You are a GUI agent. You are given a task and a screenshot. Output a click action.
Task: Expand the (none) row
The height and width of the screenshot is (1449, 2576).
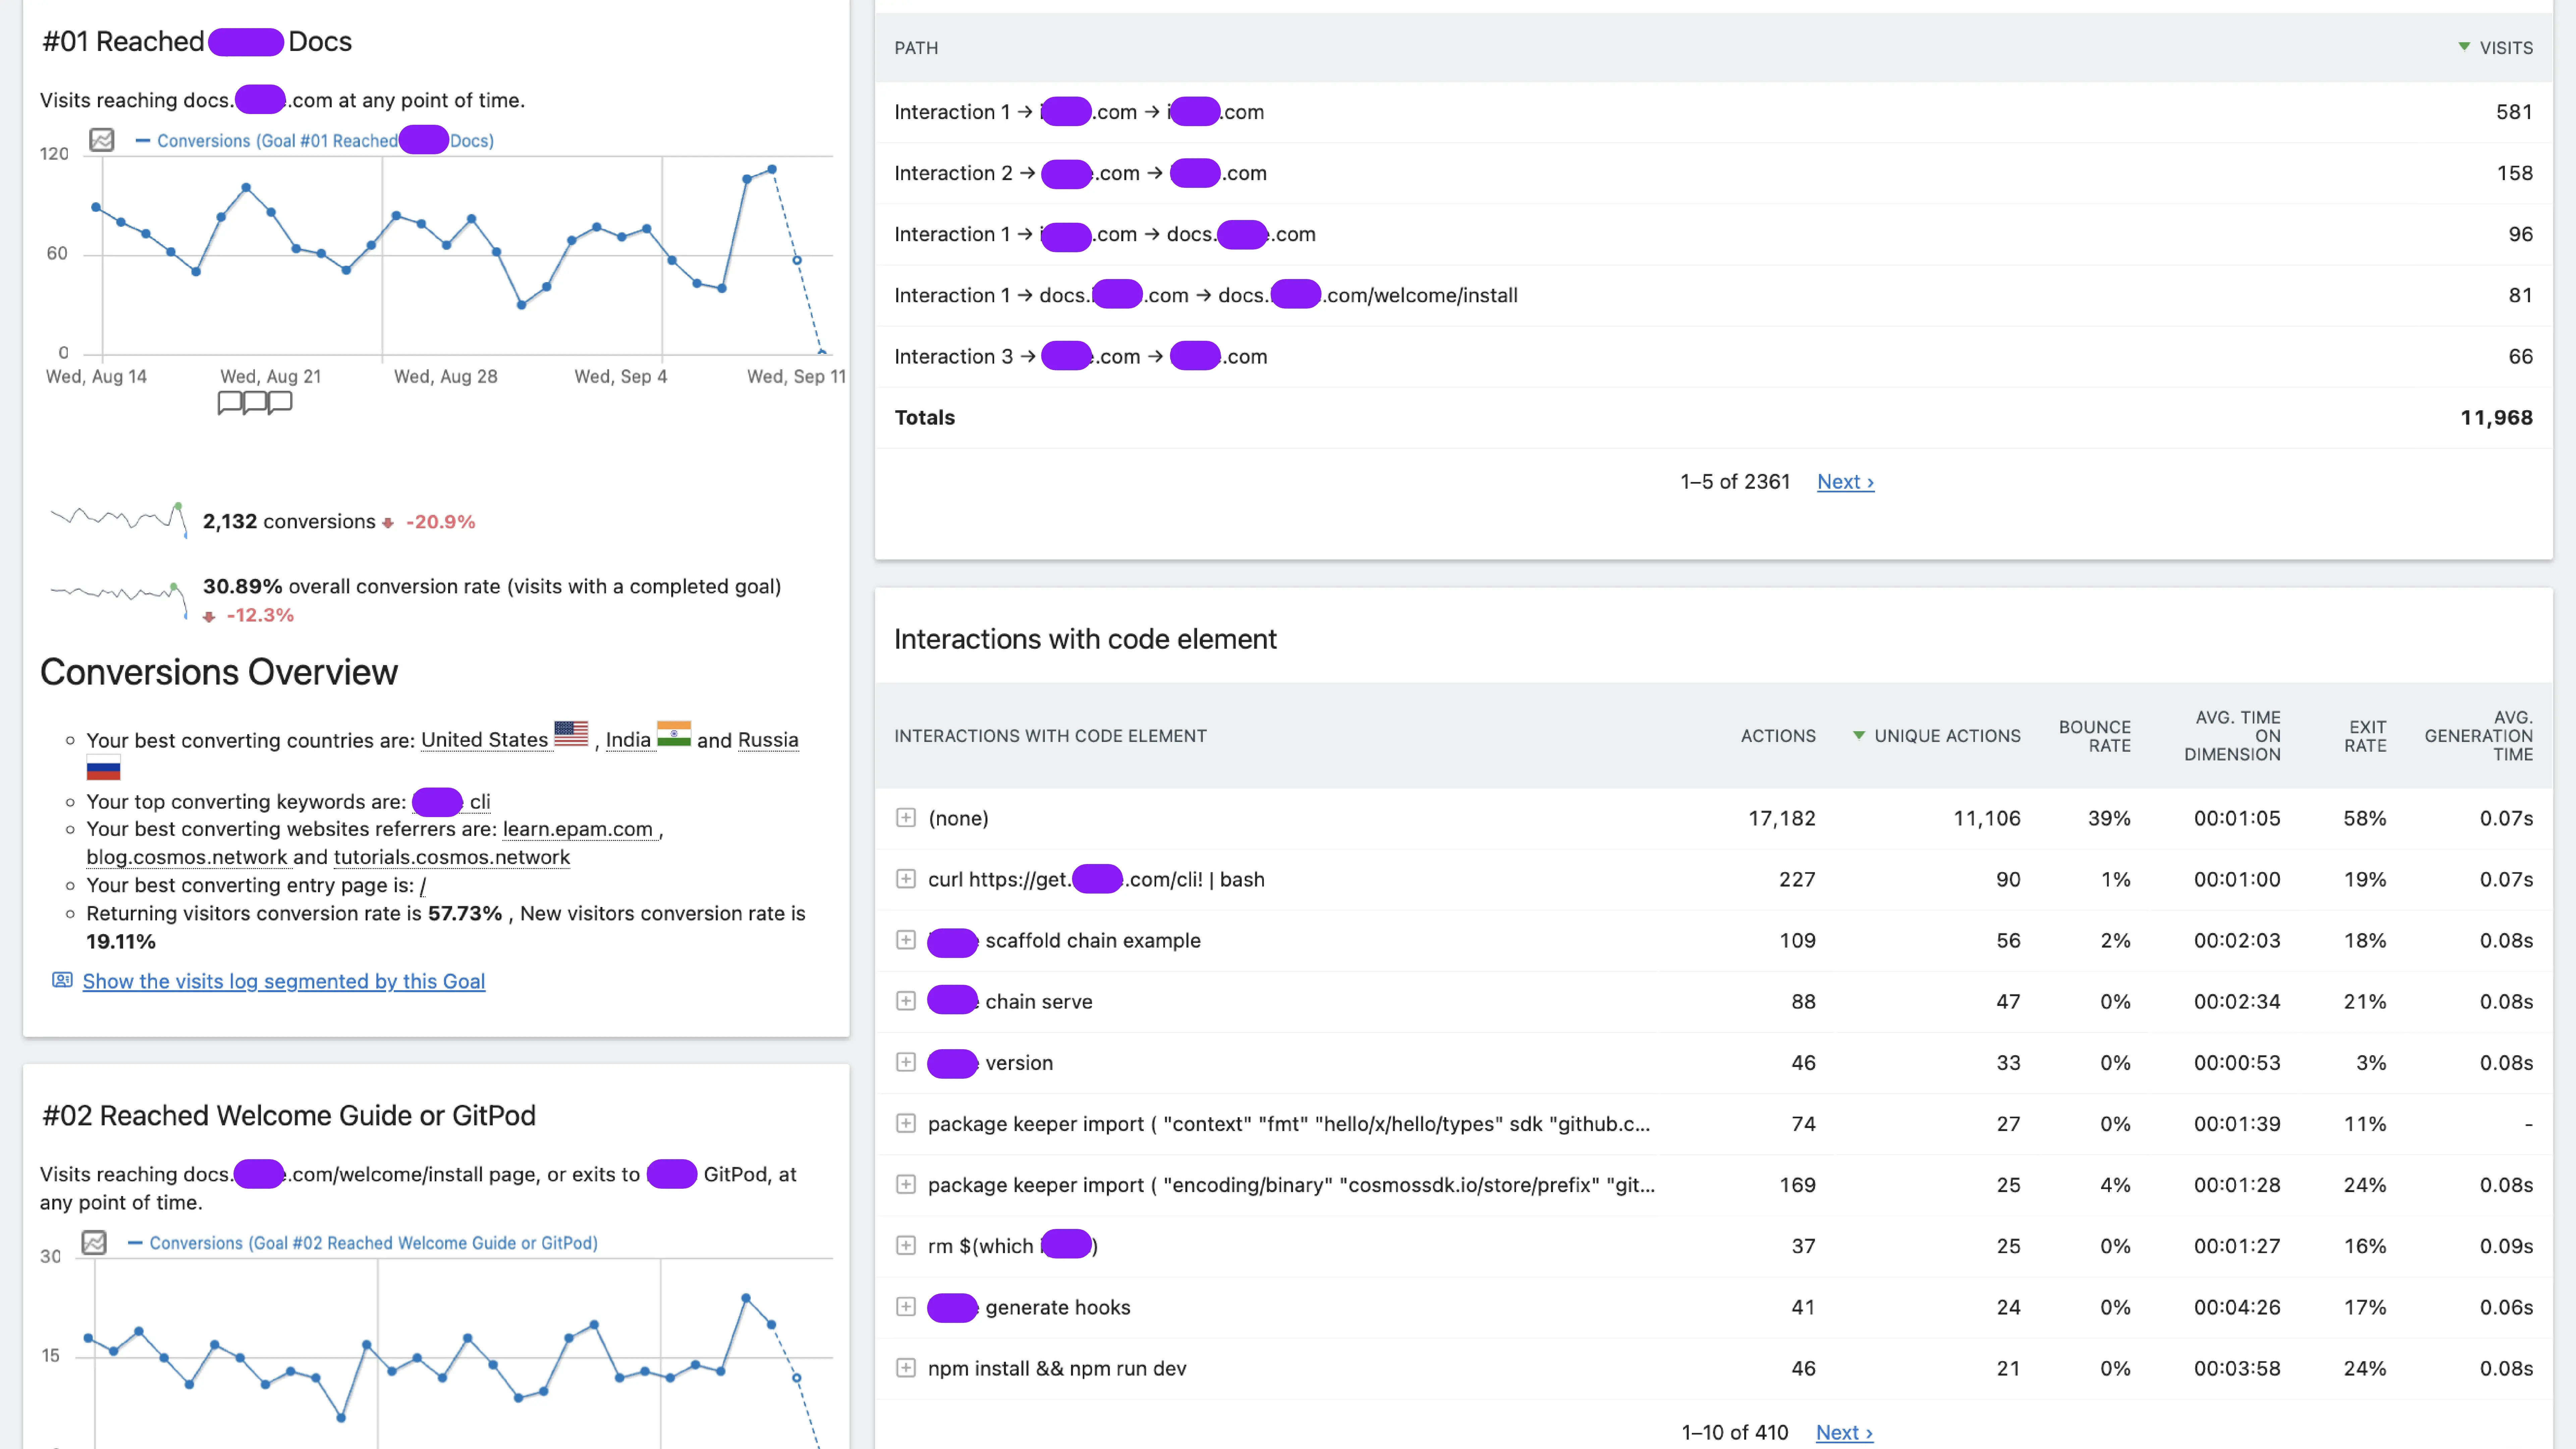(906, 818)
